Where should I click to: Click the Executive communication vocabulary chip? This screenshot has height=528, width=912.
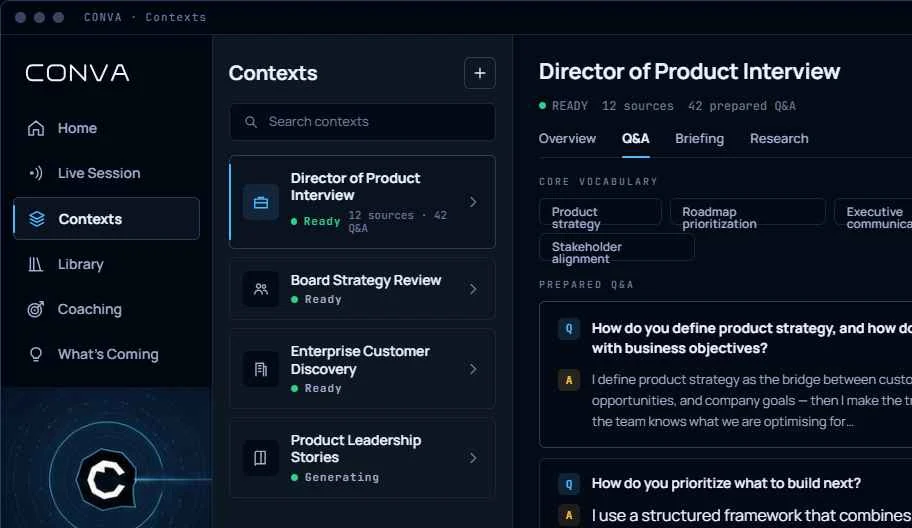point(873,212)
